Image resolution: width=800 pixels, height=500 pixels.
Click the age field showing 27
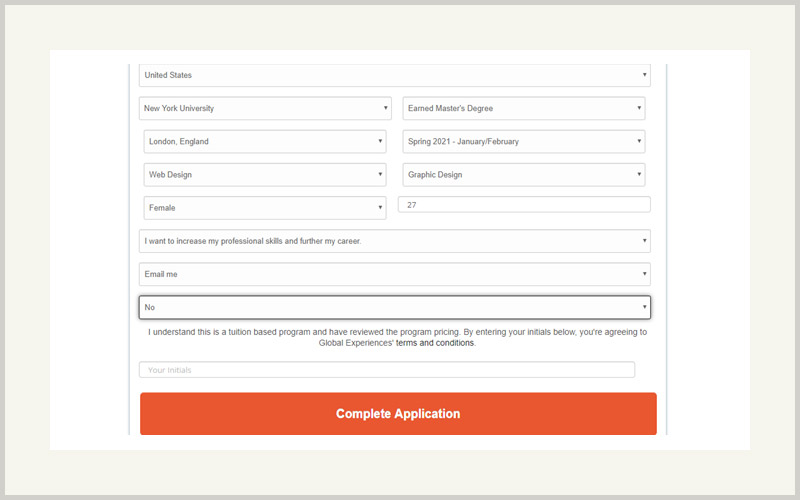click(x=524, y=205)
